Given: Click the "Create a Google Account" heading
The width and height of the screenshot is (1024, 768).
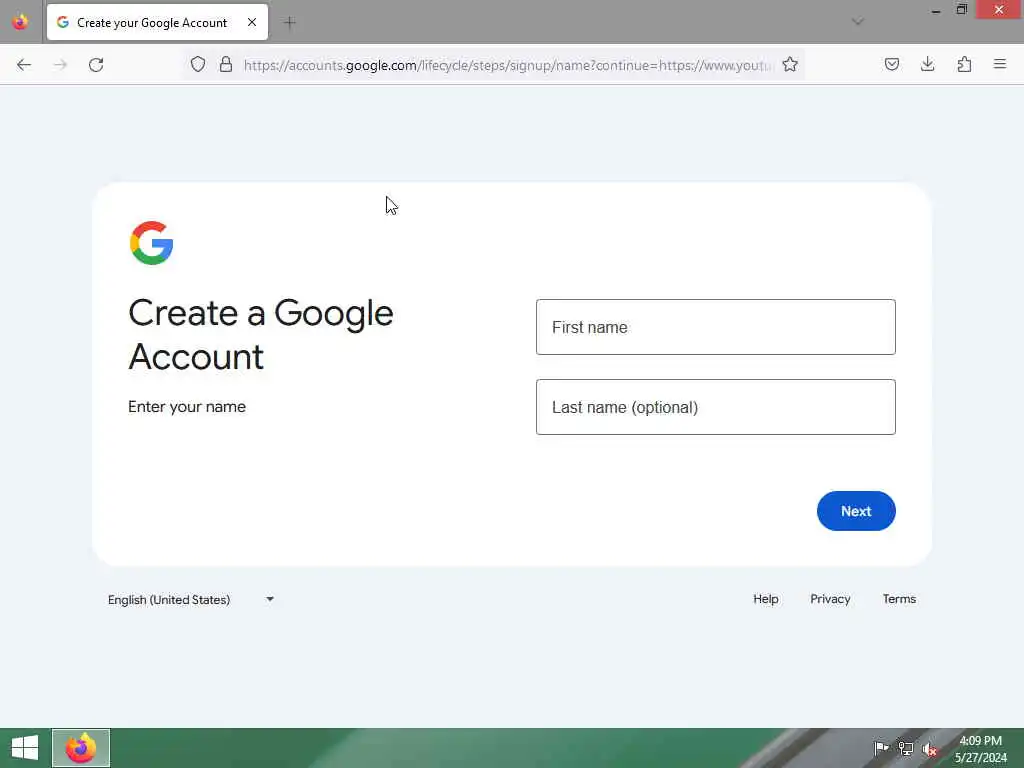Looking at the screenshot, I should (x=261, y=334).
